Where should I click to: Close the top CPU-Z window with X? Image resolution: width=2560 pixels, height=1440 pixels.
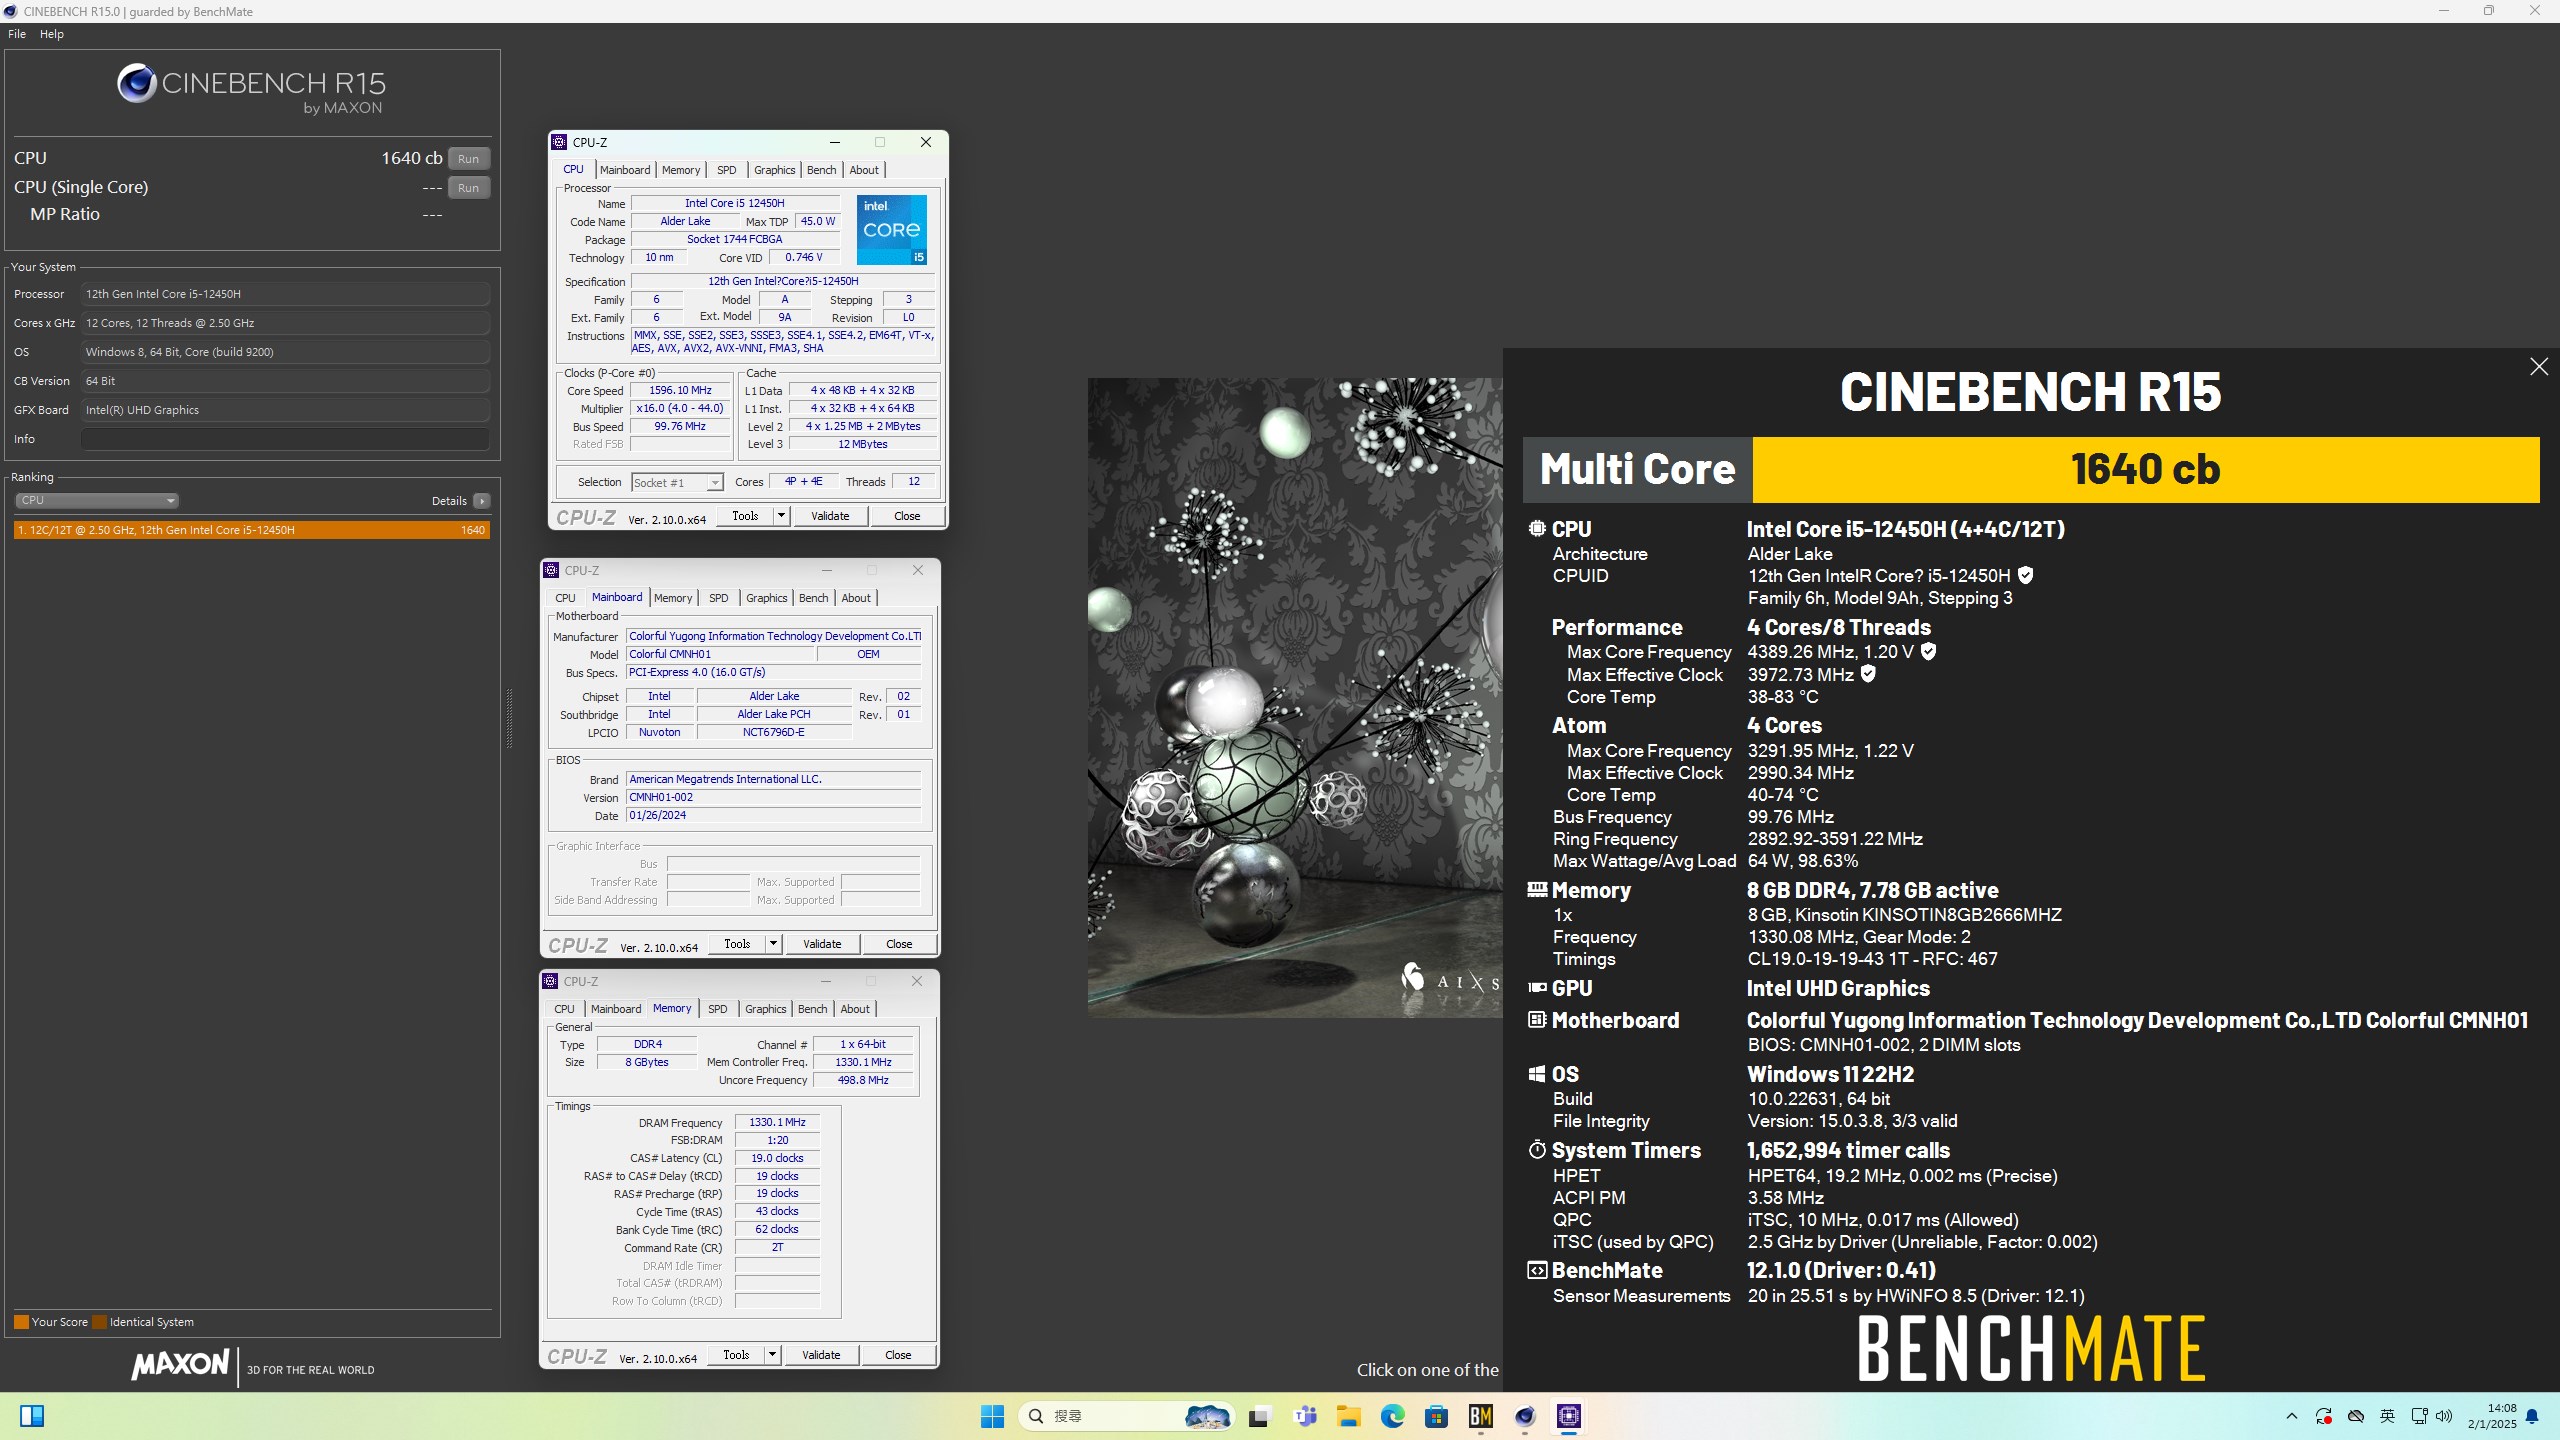point(926,143)
